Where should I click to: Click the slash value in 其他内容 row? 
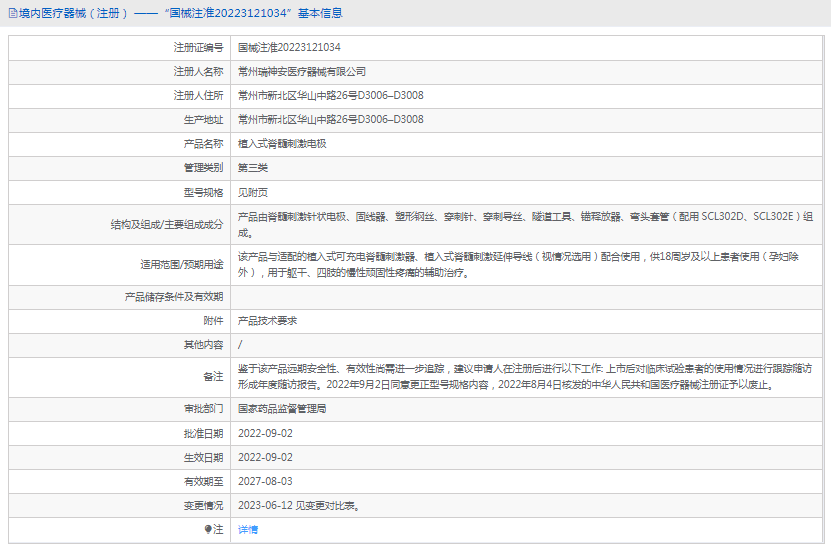240,344
